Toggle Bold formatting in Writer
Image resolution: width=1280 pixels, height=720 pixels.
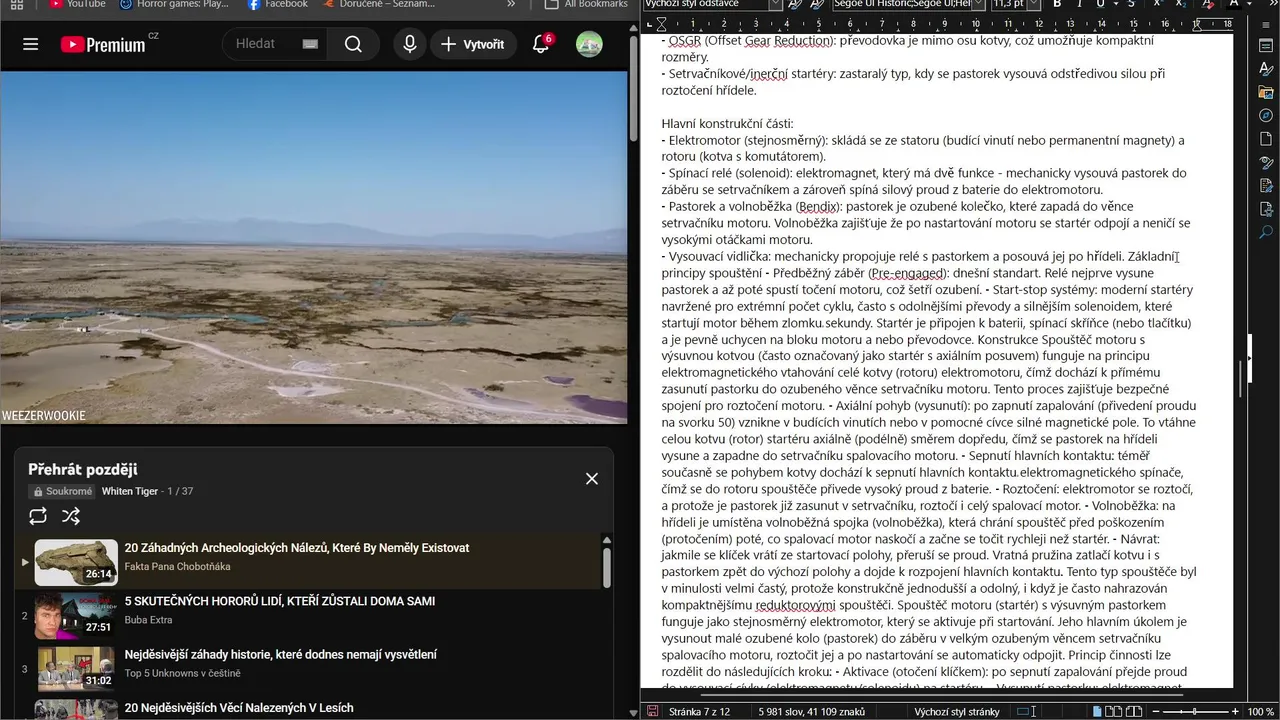[x=1057, y=5]
